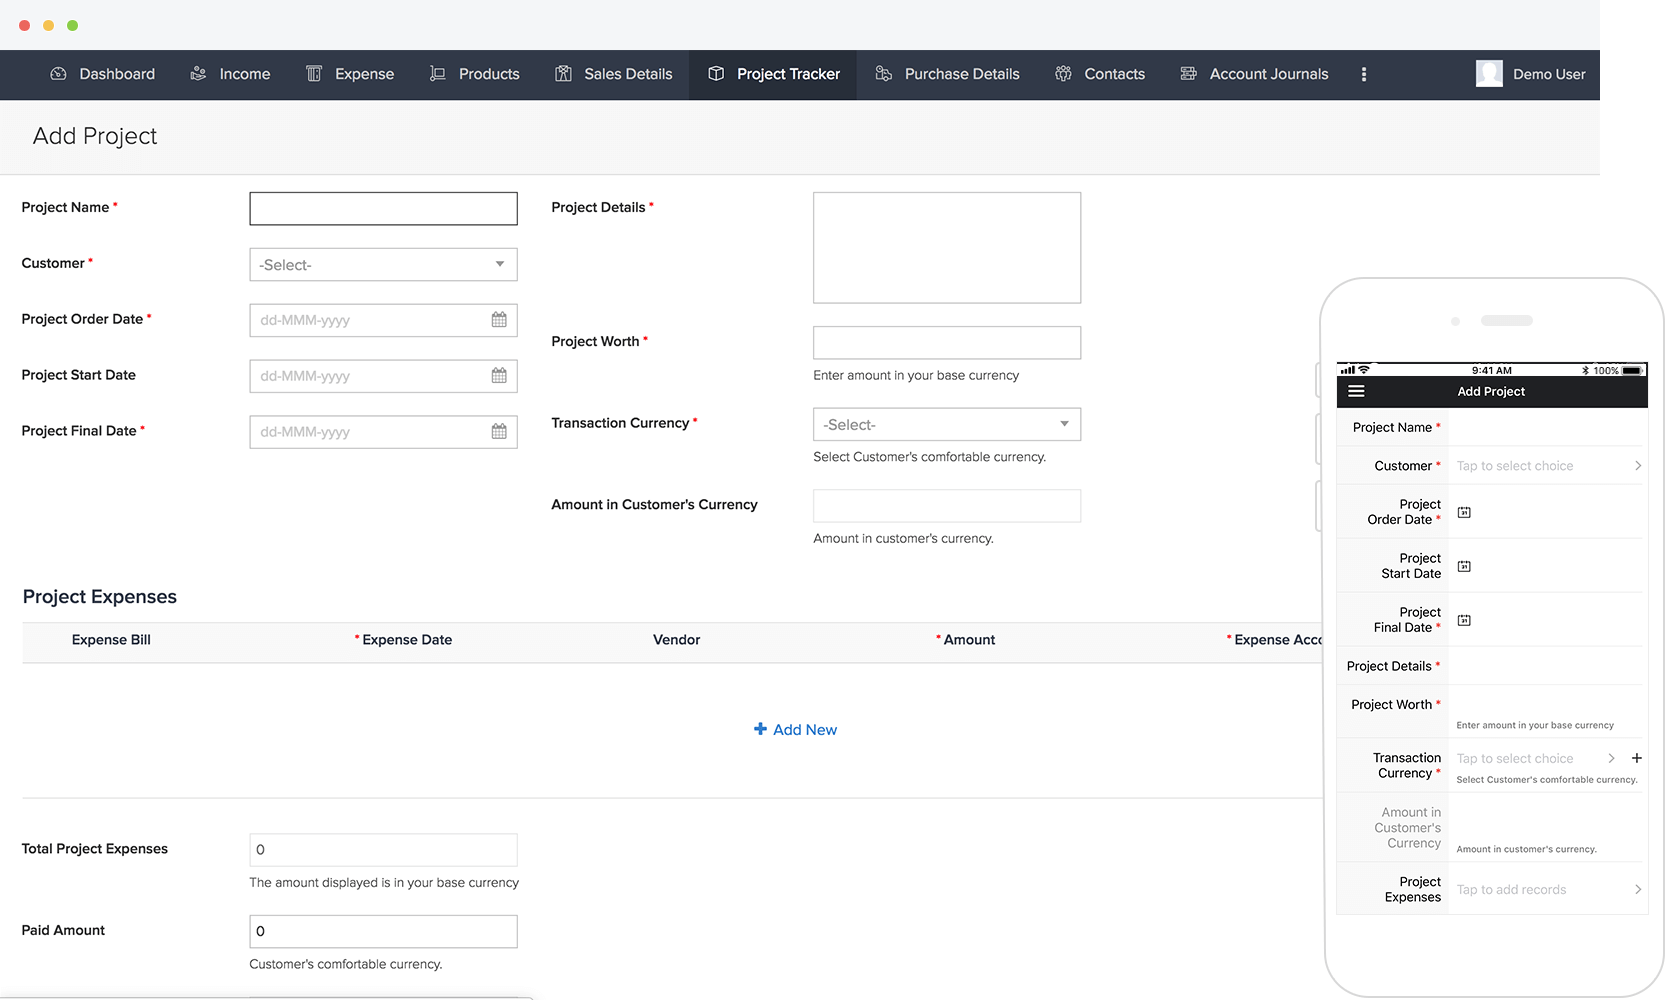Image resolution: width=1670 pixels, height=1000 pixels.
Task: Open the Transaction Currency select dropdown
Action: (947, 424)
